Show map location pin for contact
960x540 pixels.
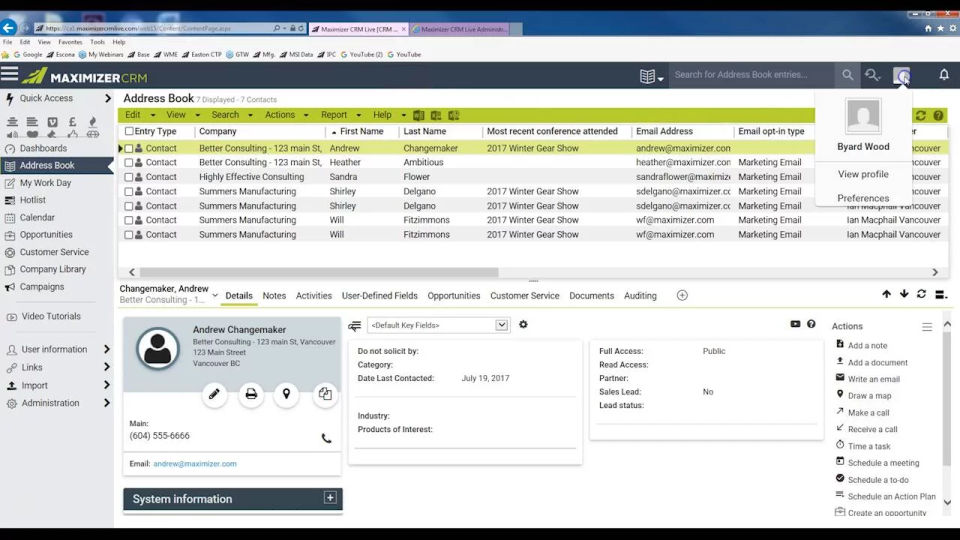[286, 394]
